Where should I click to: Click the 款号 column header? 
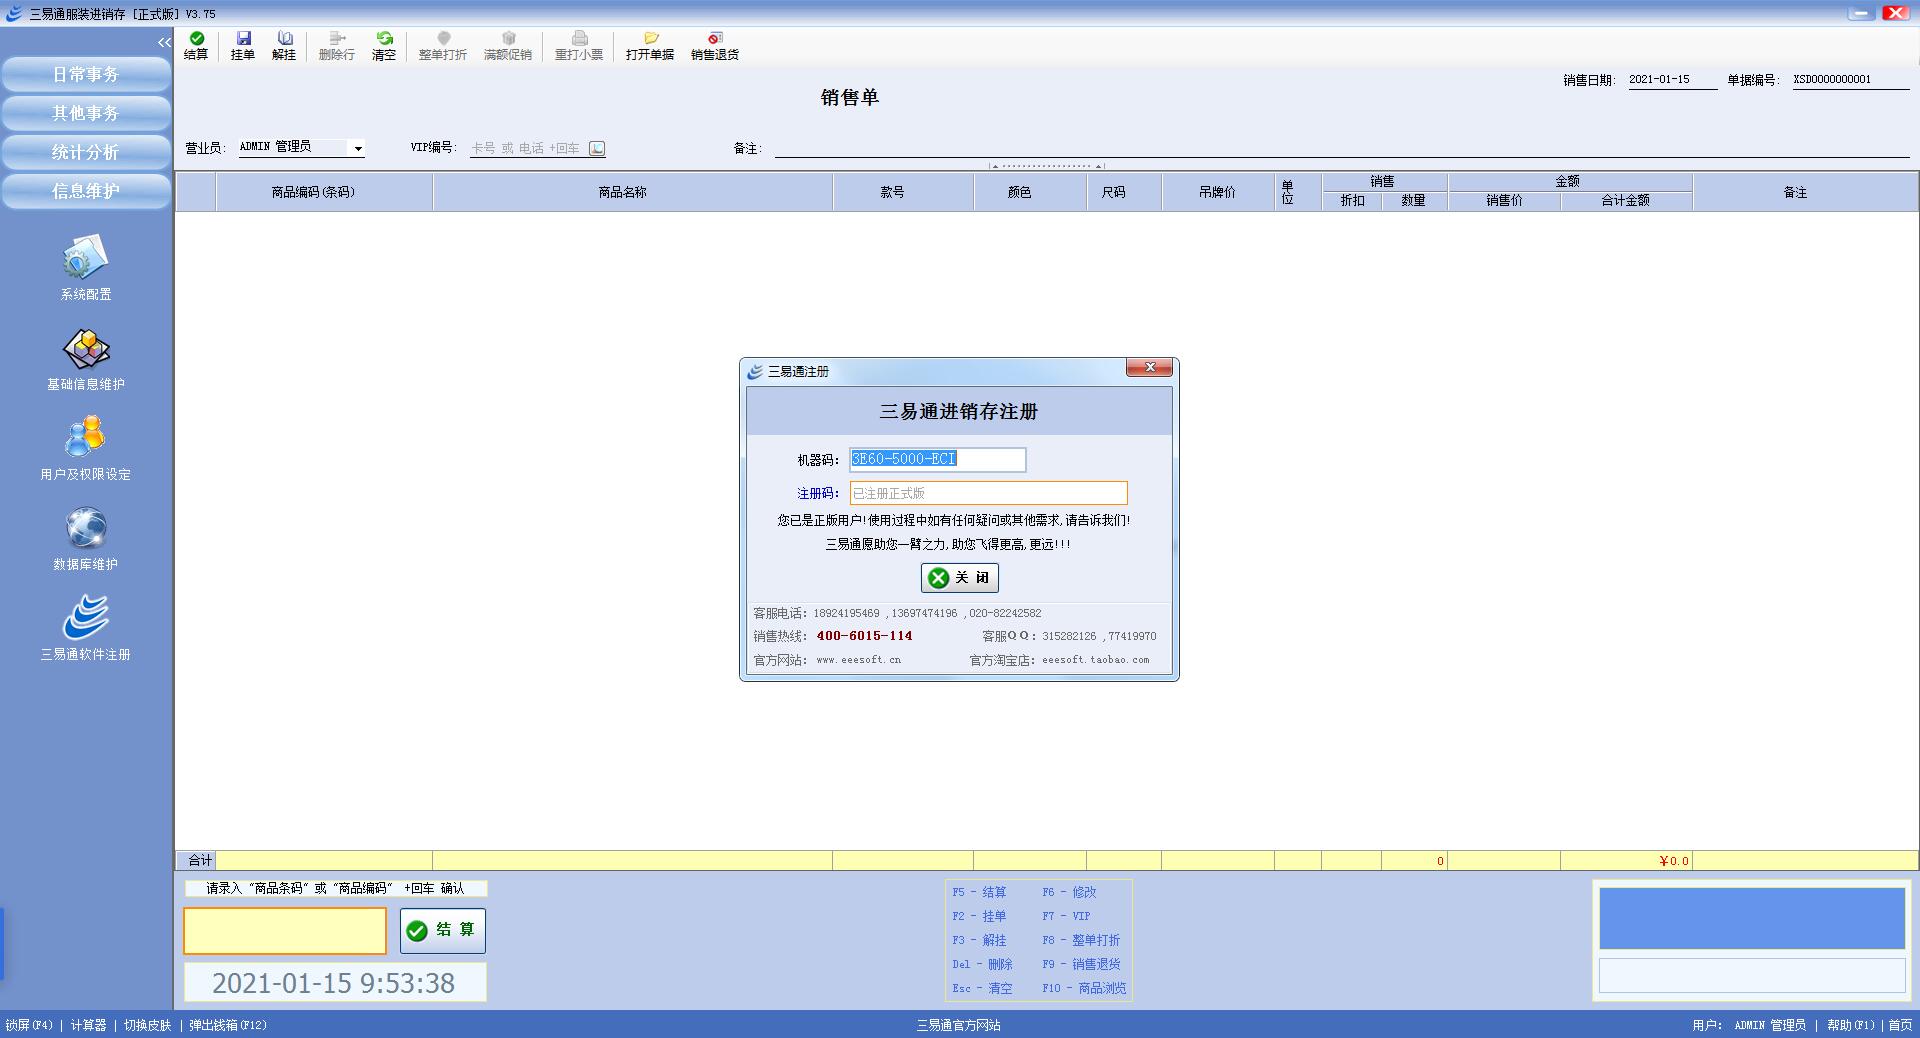click(903, 192)
